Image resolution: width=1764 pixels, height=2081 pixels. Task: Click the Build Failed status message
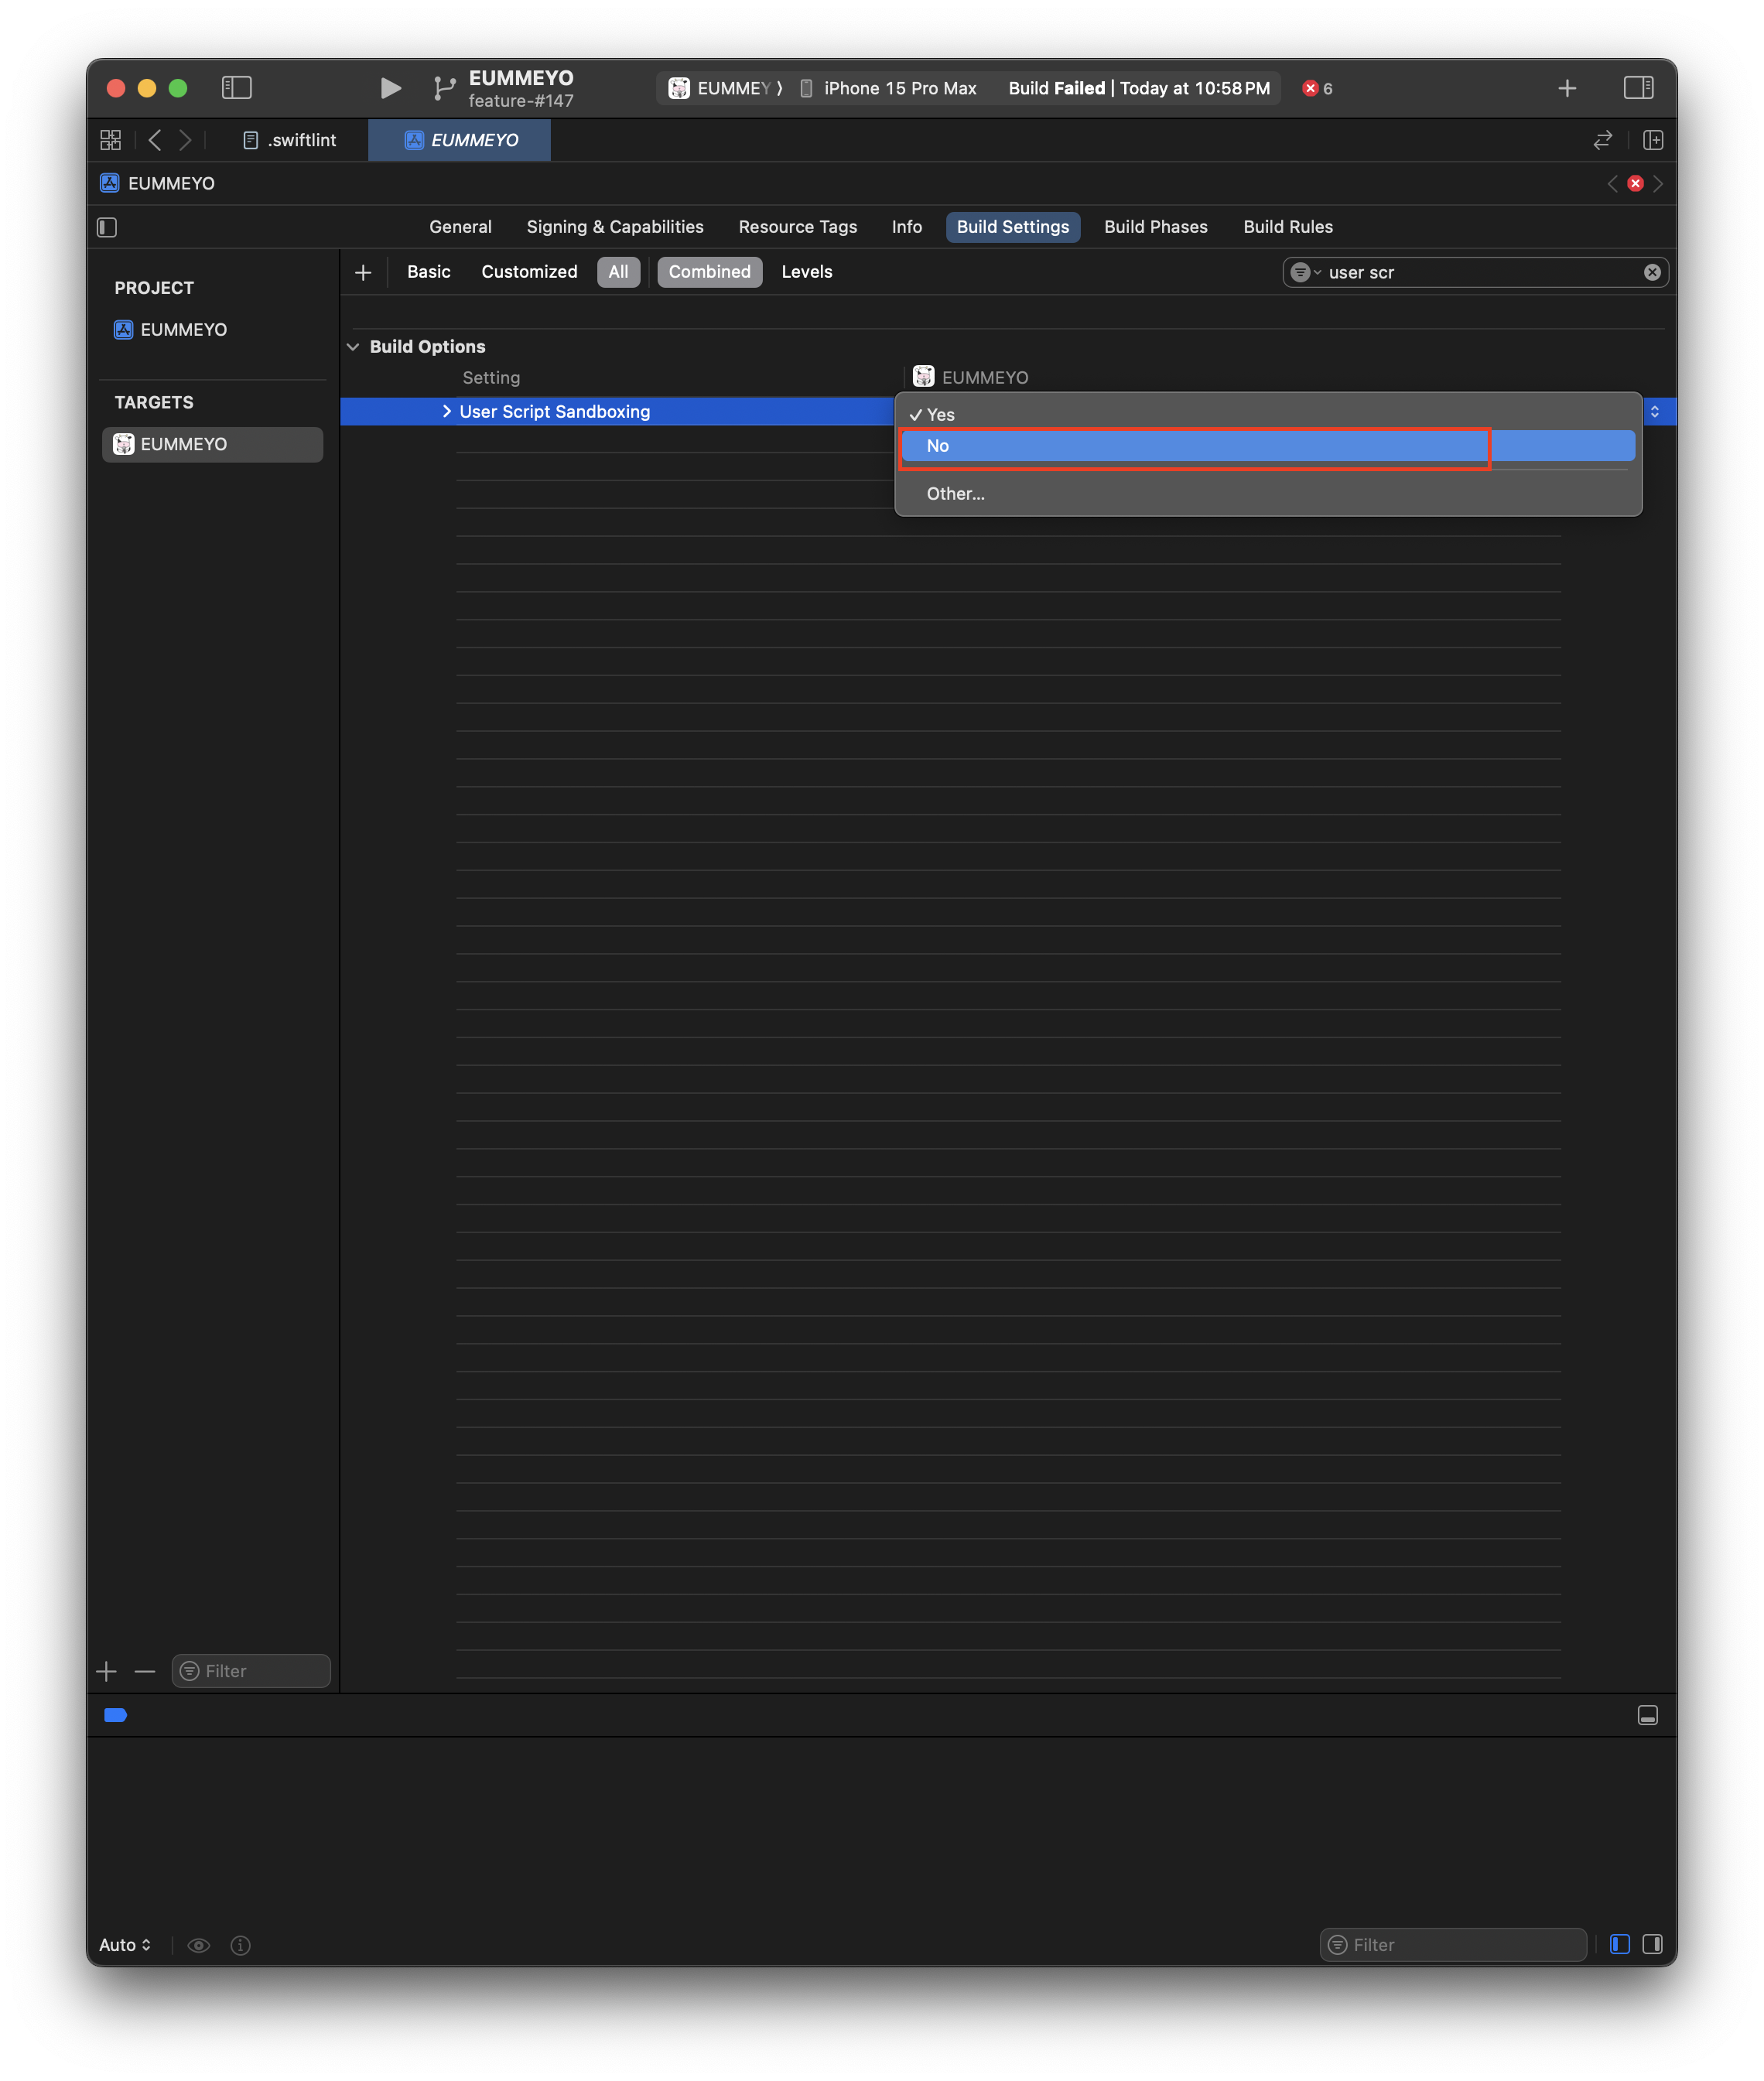pos(1139,88)
